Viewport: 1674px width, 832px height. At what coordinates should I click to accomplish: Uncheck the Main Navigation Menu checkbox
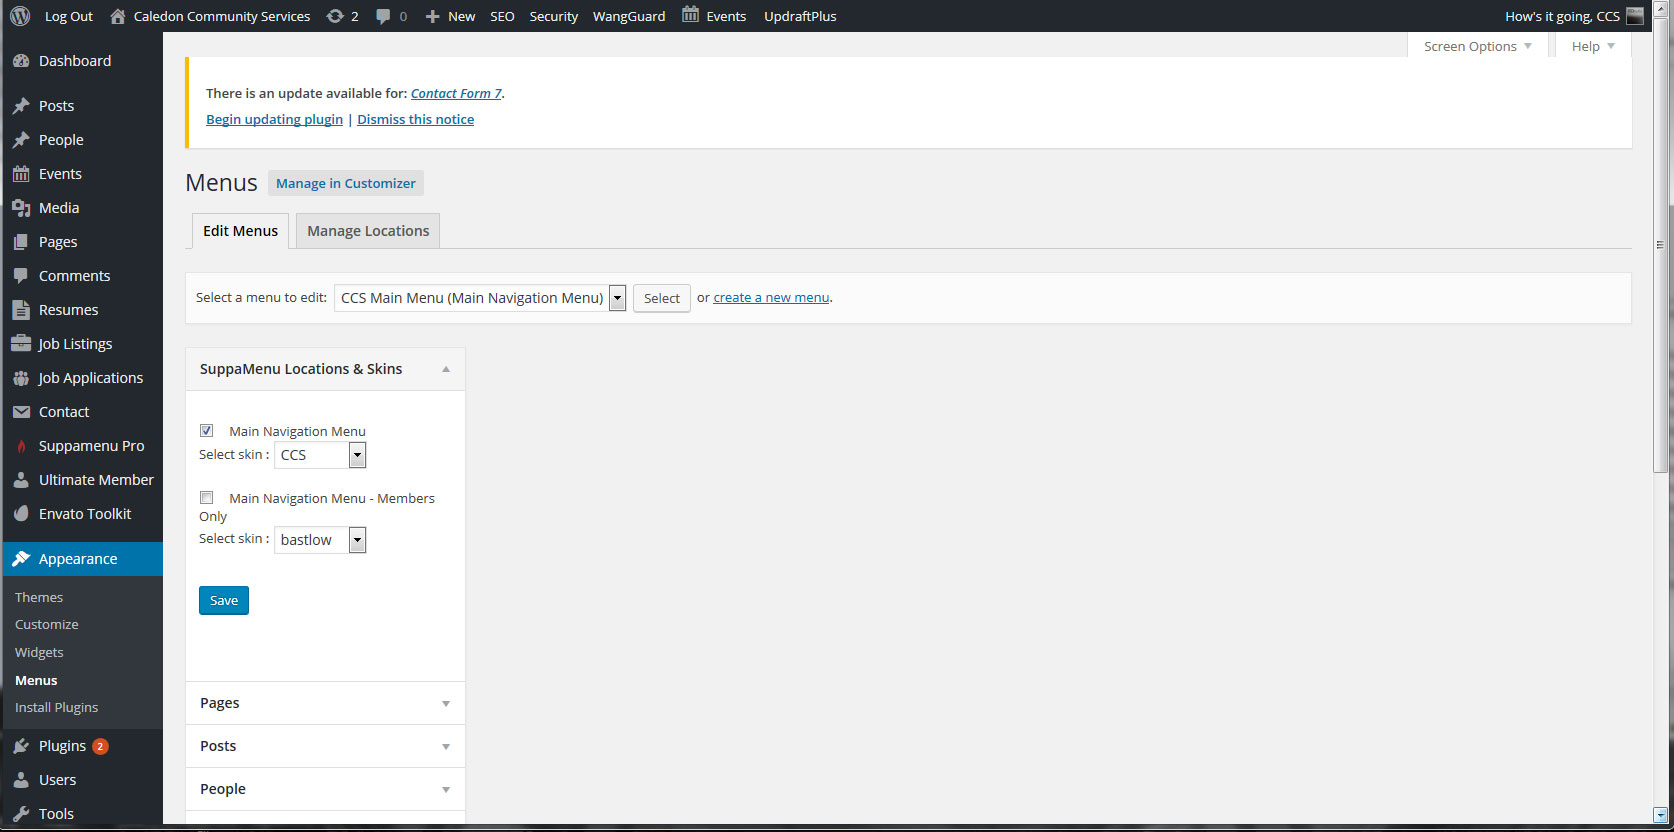207,431
